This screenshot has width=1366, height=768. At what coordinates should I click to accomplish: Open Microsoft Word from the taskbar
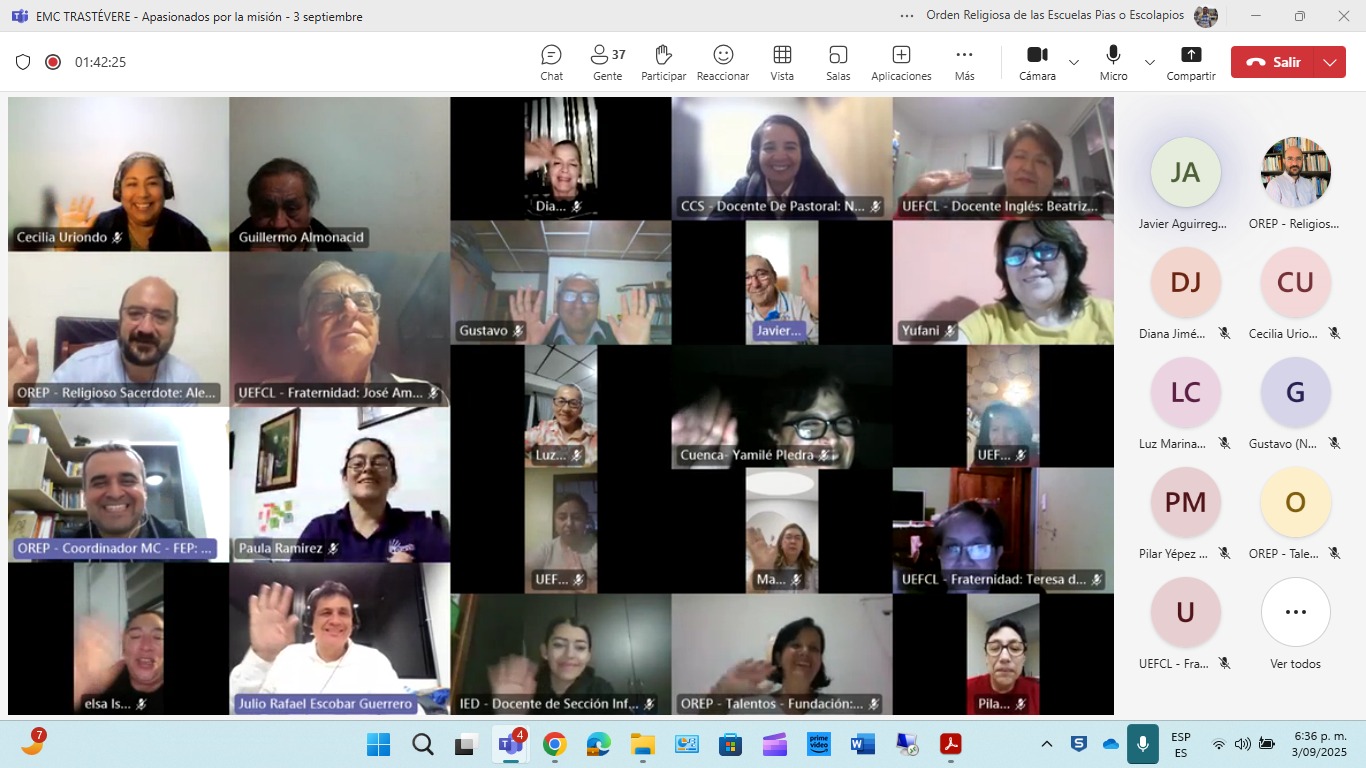(862, 744)
